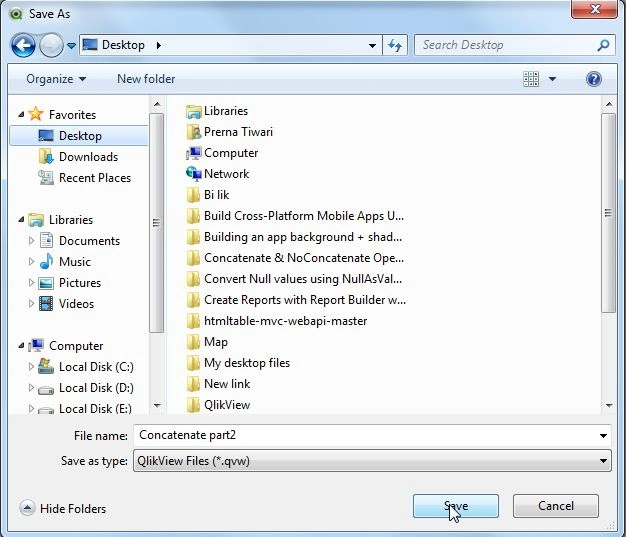
Task: Click the Save button
Action: [x=456, y=506]
